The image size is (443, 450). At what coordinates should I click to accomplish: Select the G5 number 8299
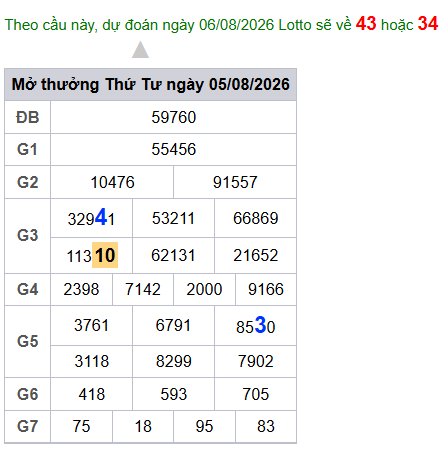point(174,361)
